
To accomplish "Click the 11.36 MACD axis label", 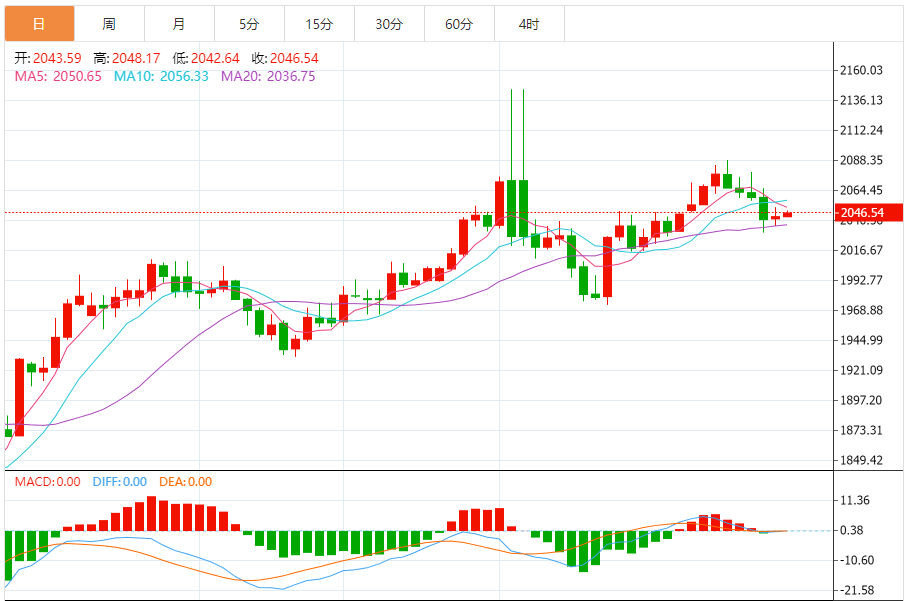I will pyautogui.click(x=855, y=501).
